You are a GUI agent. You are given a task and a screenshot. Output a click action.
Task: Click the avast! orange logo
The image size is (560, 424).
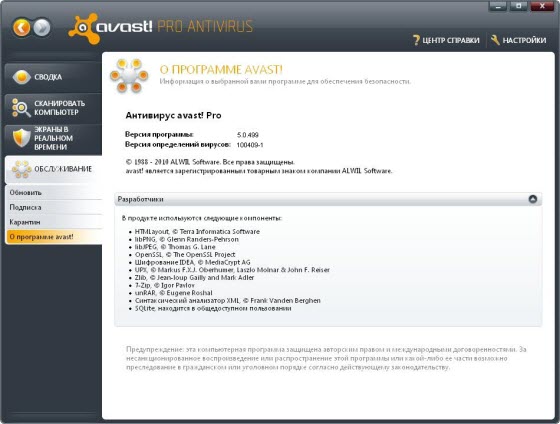[84, 29]
